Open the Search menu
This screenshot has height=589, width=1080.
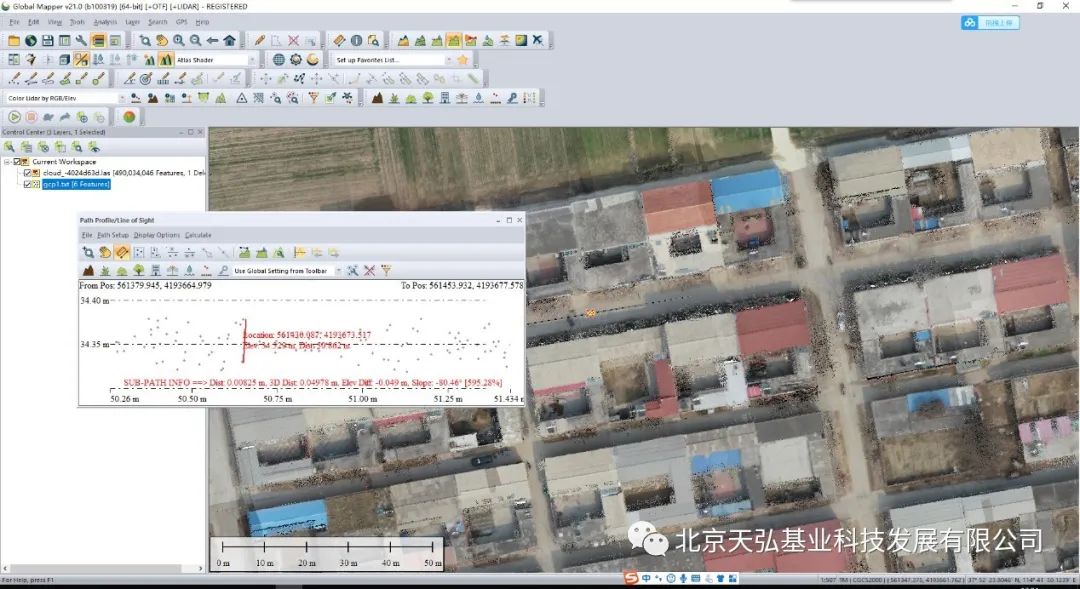(158, 22)
